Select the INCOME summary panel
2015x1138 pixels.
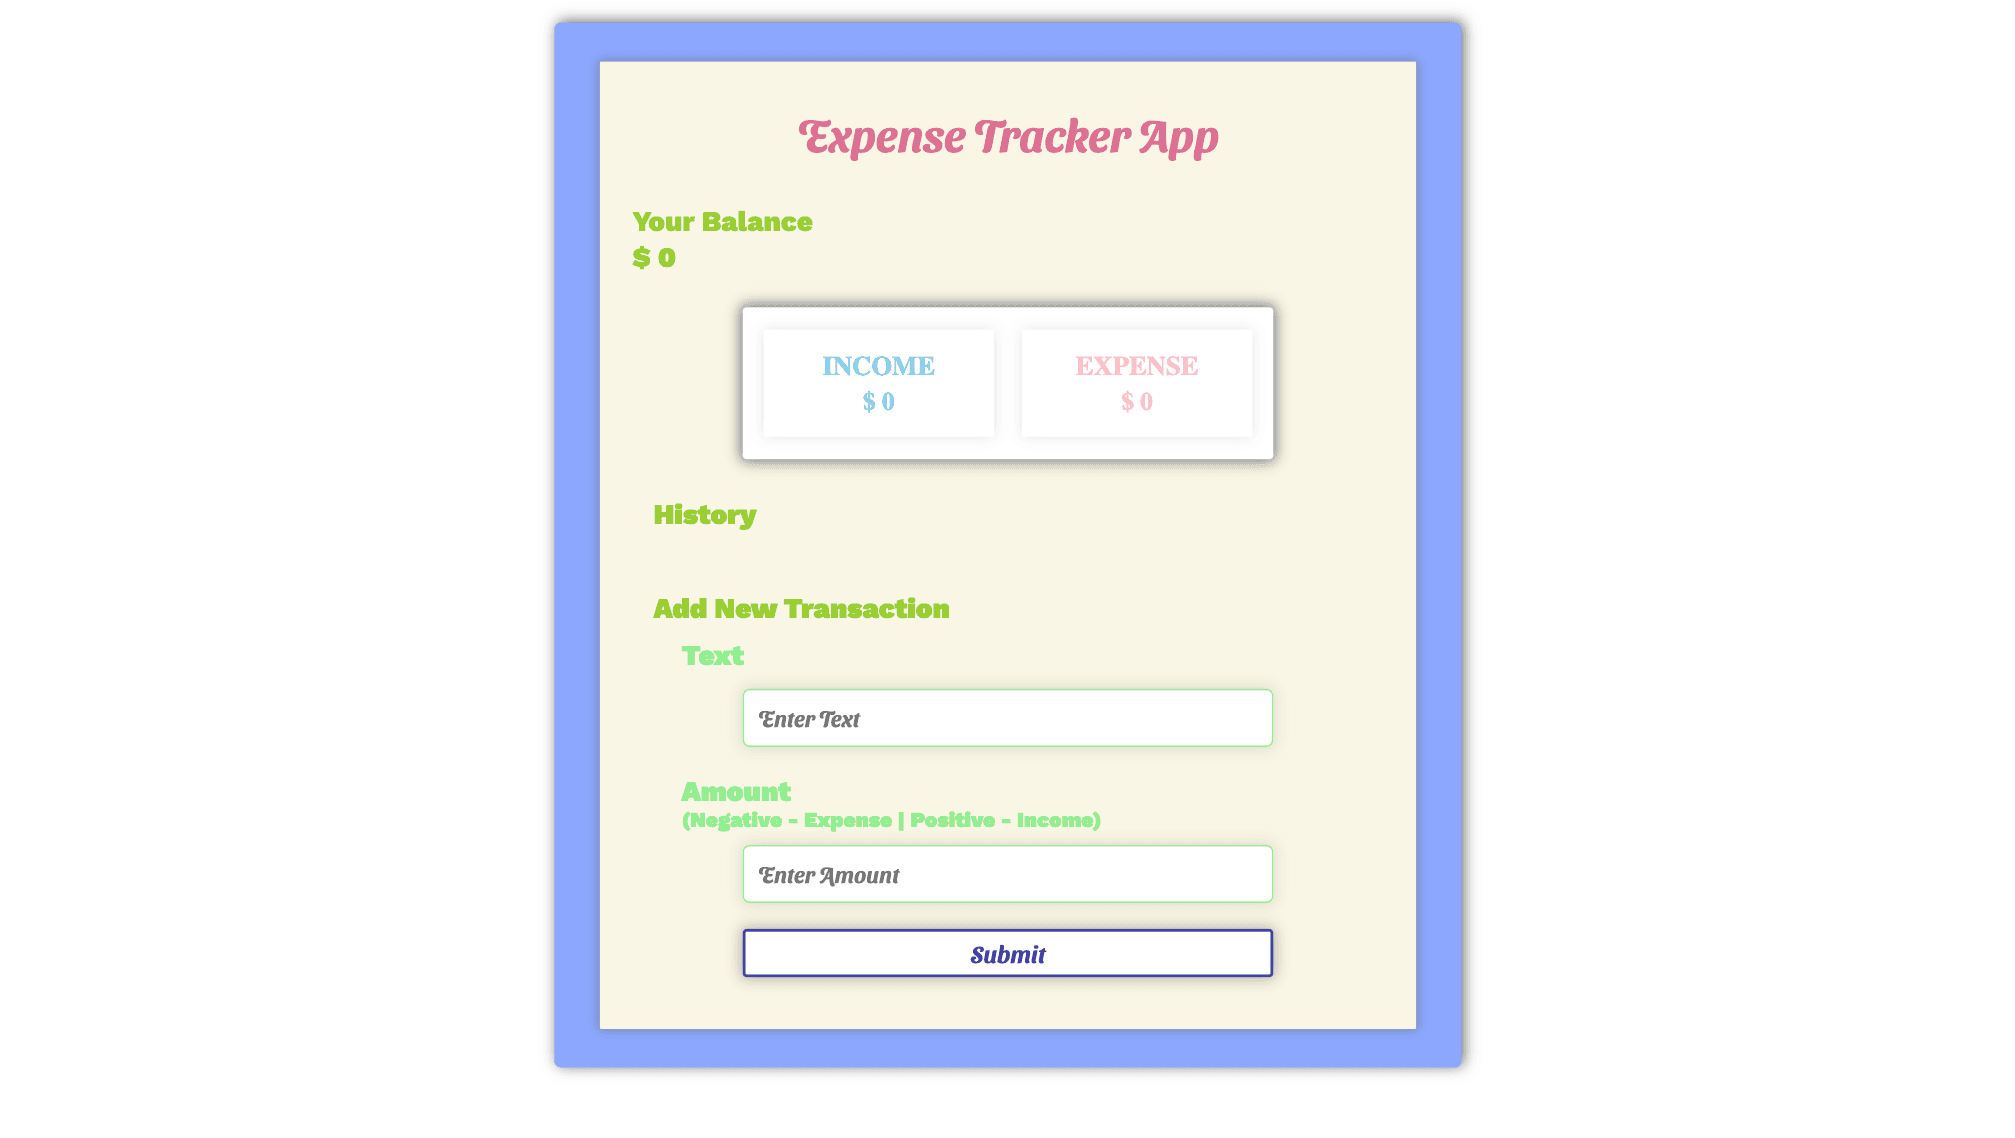(x=877, y=382)
